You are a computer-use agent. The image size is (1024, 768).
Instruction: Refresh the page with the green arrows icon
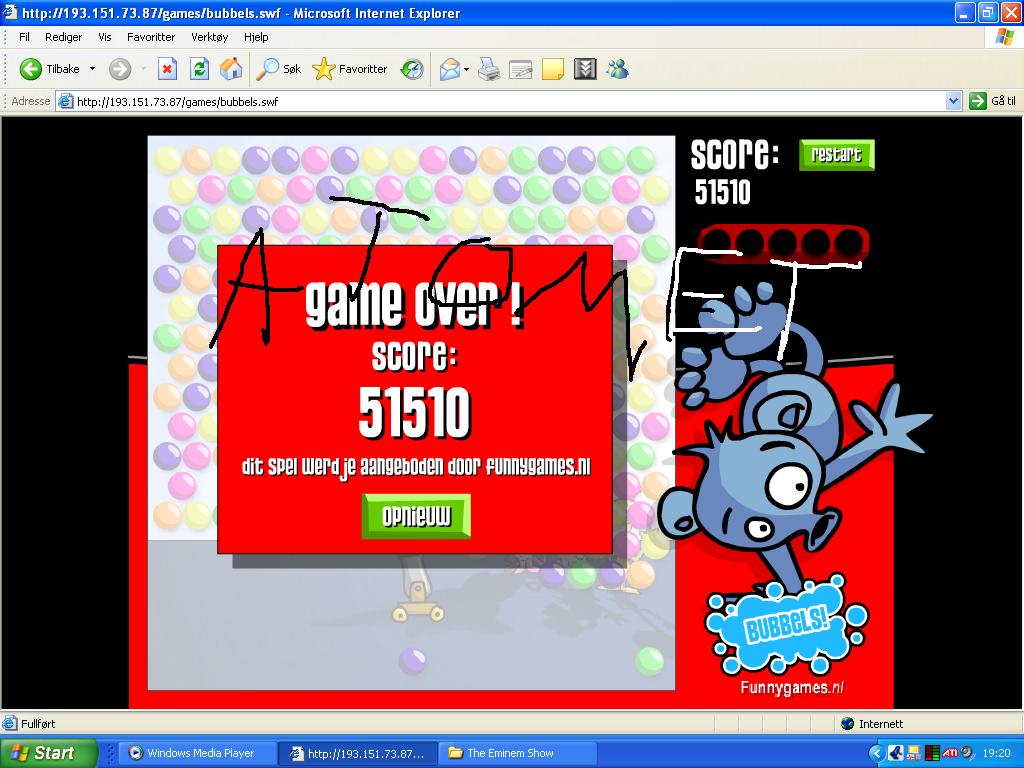pos(199,69)
